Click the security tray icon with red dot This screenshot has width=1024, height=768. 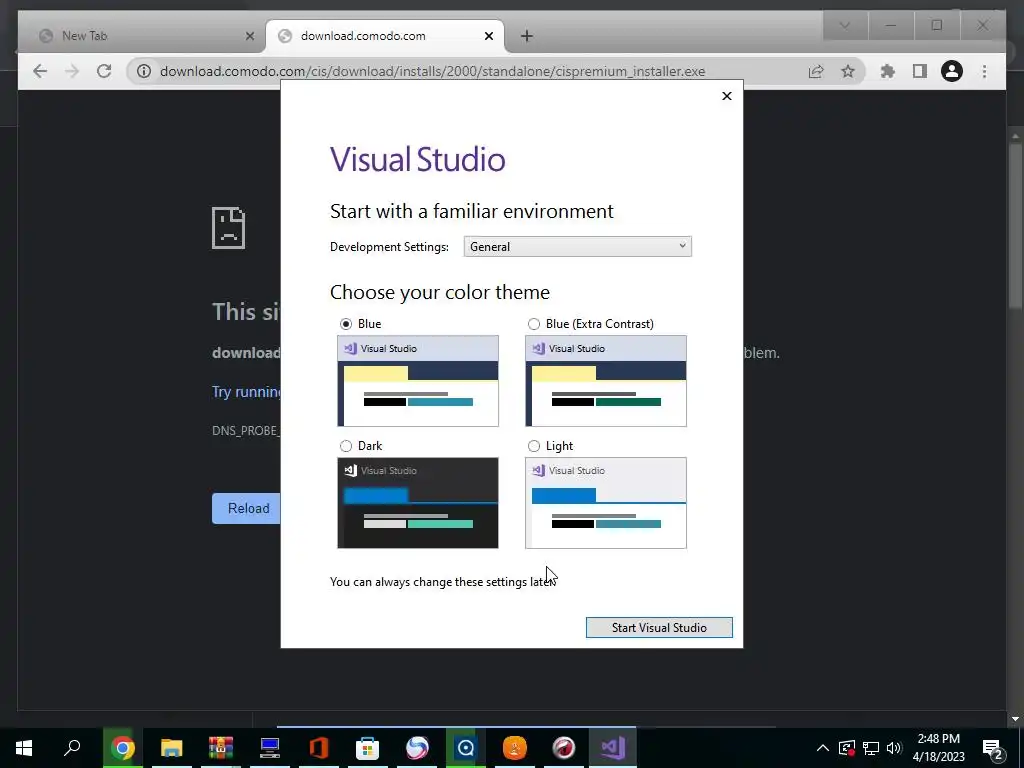pos(847,748)
